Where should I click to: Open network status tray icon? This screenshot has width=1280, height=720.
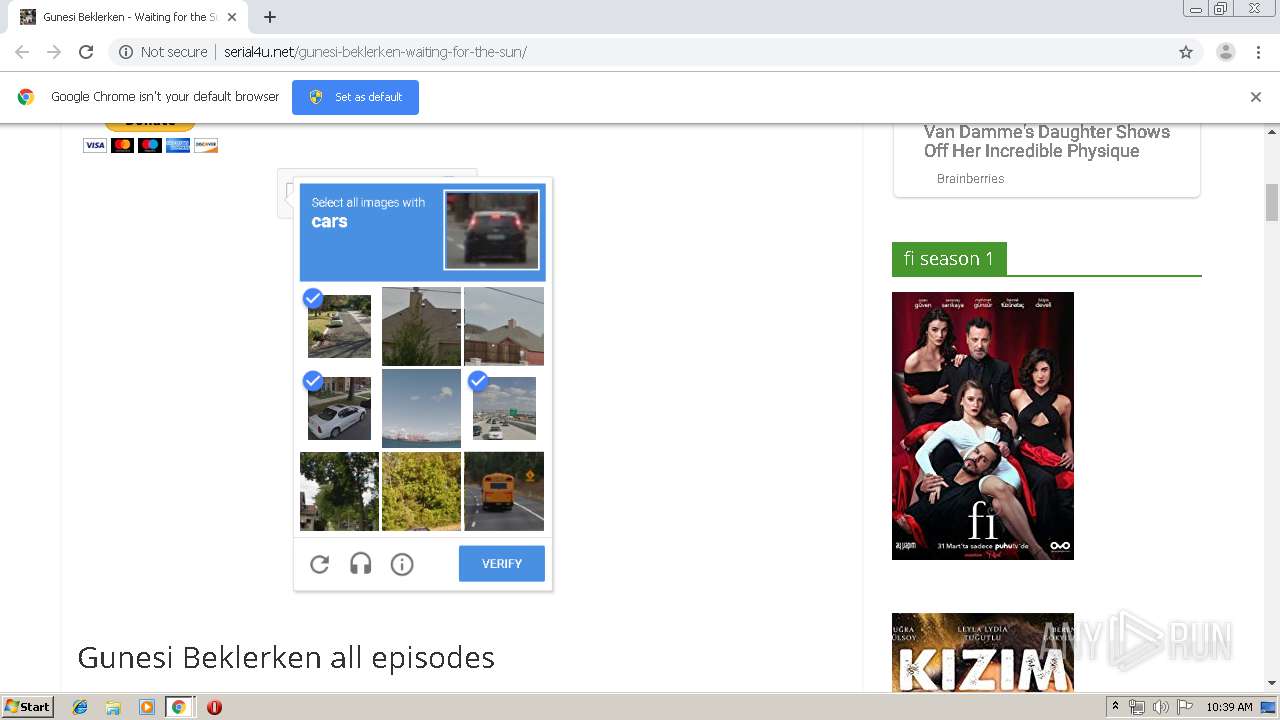[x=1137, y=707]
